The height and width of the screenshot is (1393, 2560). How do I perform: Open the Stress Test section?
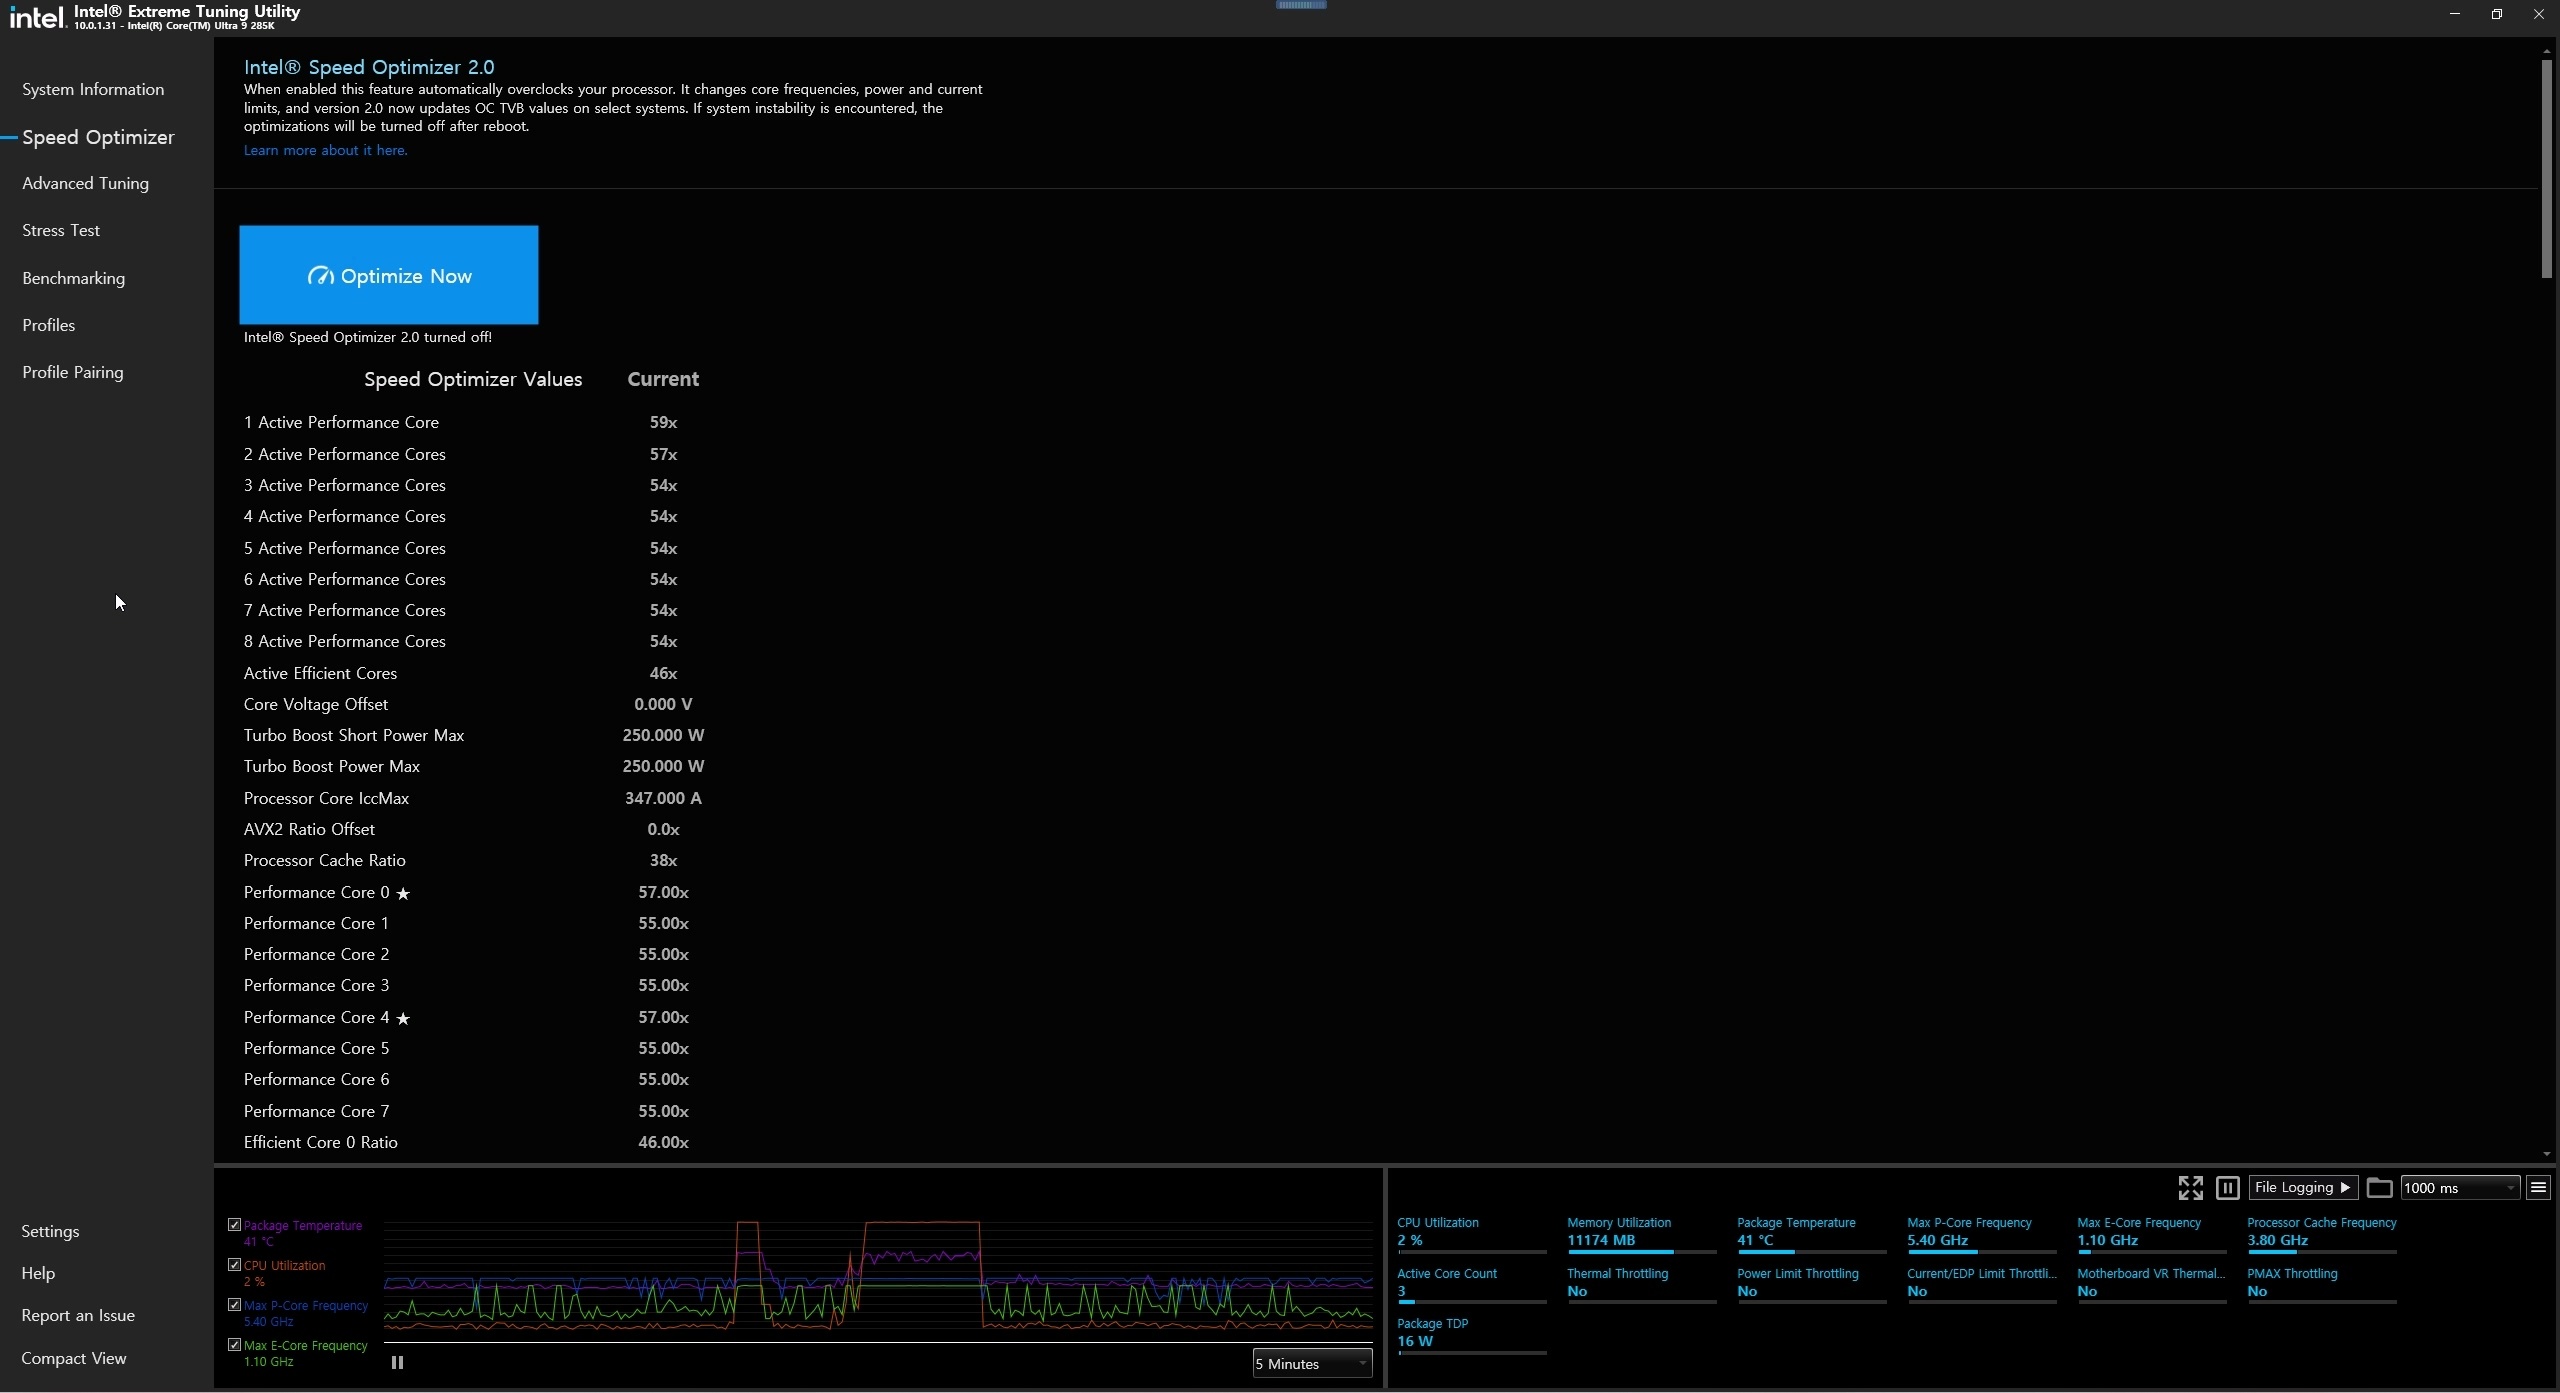pos(61,230)
